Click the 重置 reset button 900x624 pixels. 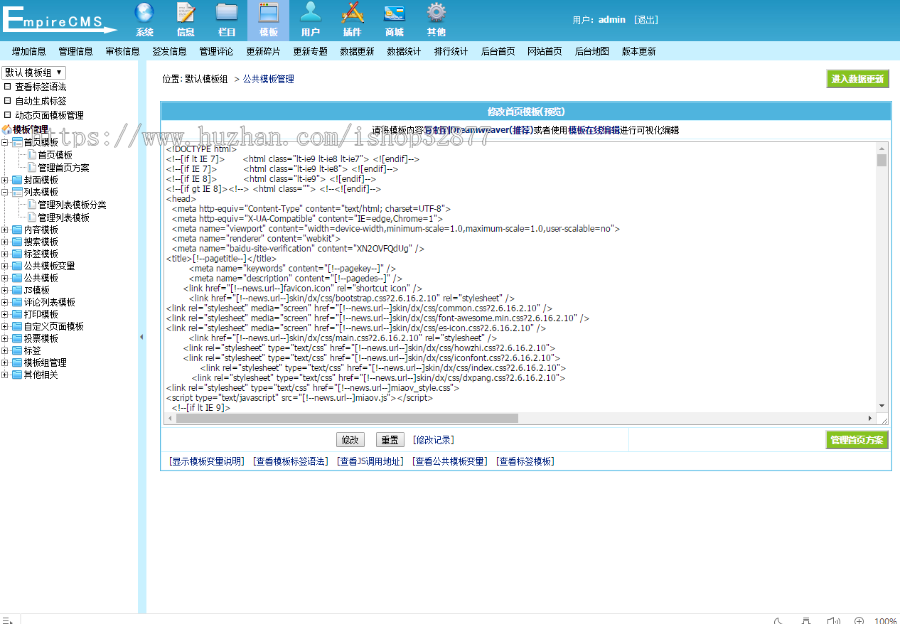[x=390, y=440]
